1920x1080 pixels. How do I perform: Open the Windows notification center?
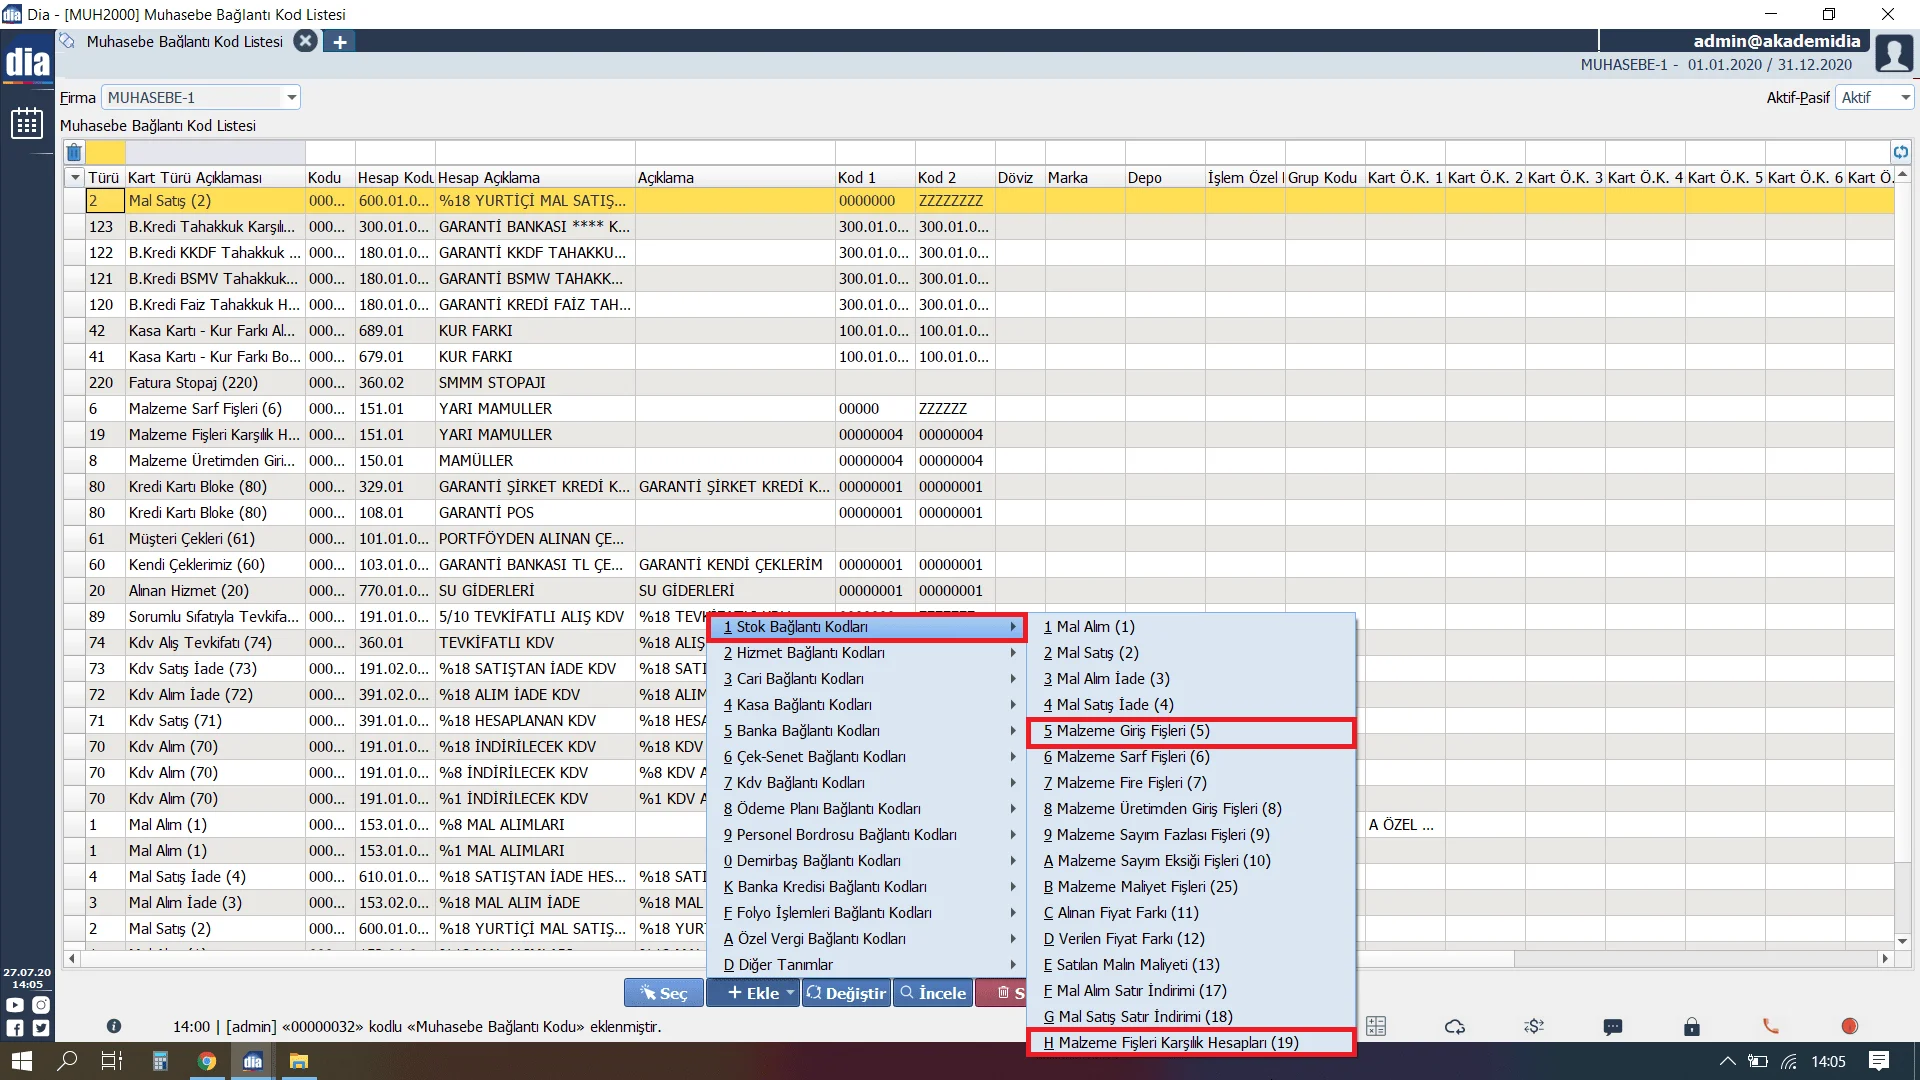(x=1878, y=1061)
